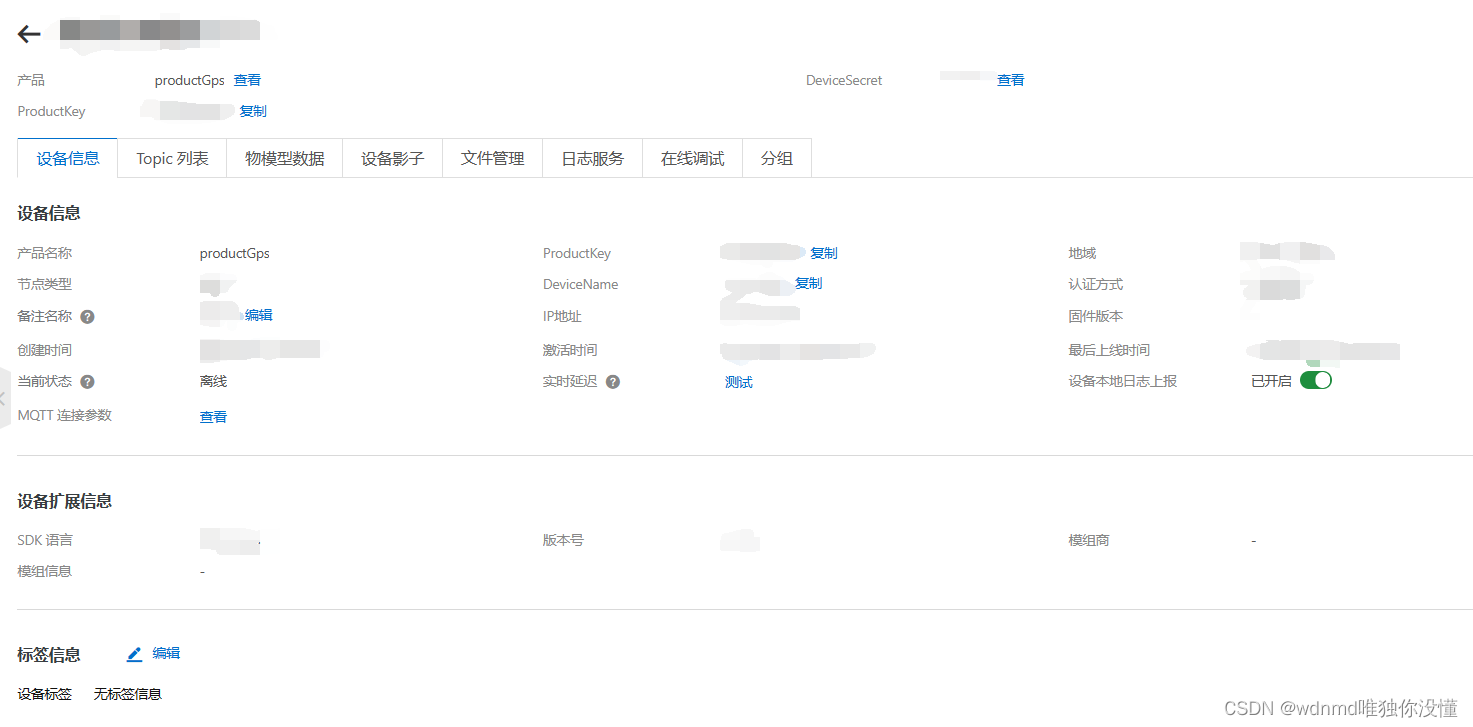This screenshot has height=727, width=1473.
Task: Copy the ProductKey with 复制 link
Action: tap(823, 252)
